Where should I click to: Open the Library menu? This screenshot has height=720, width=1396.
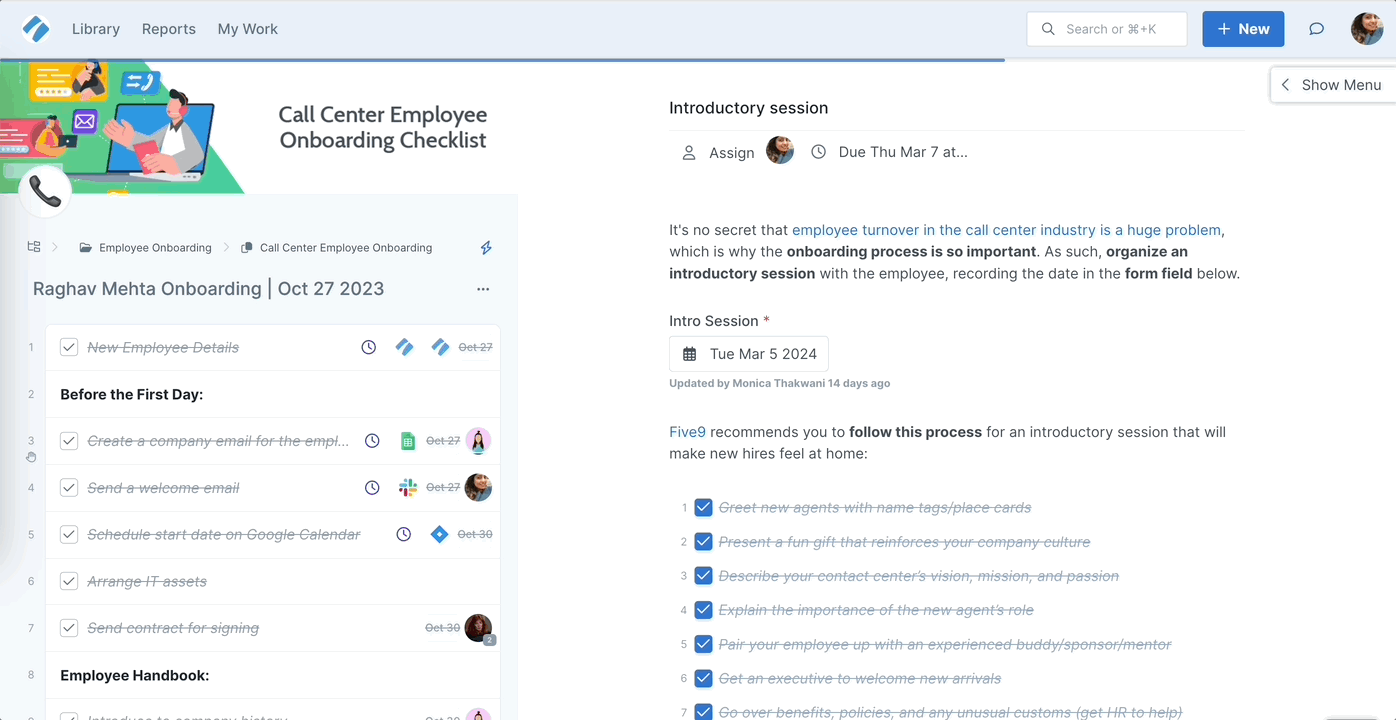(96, 29)
